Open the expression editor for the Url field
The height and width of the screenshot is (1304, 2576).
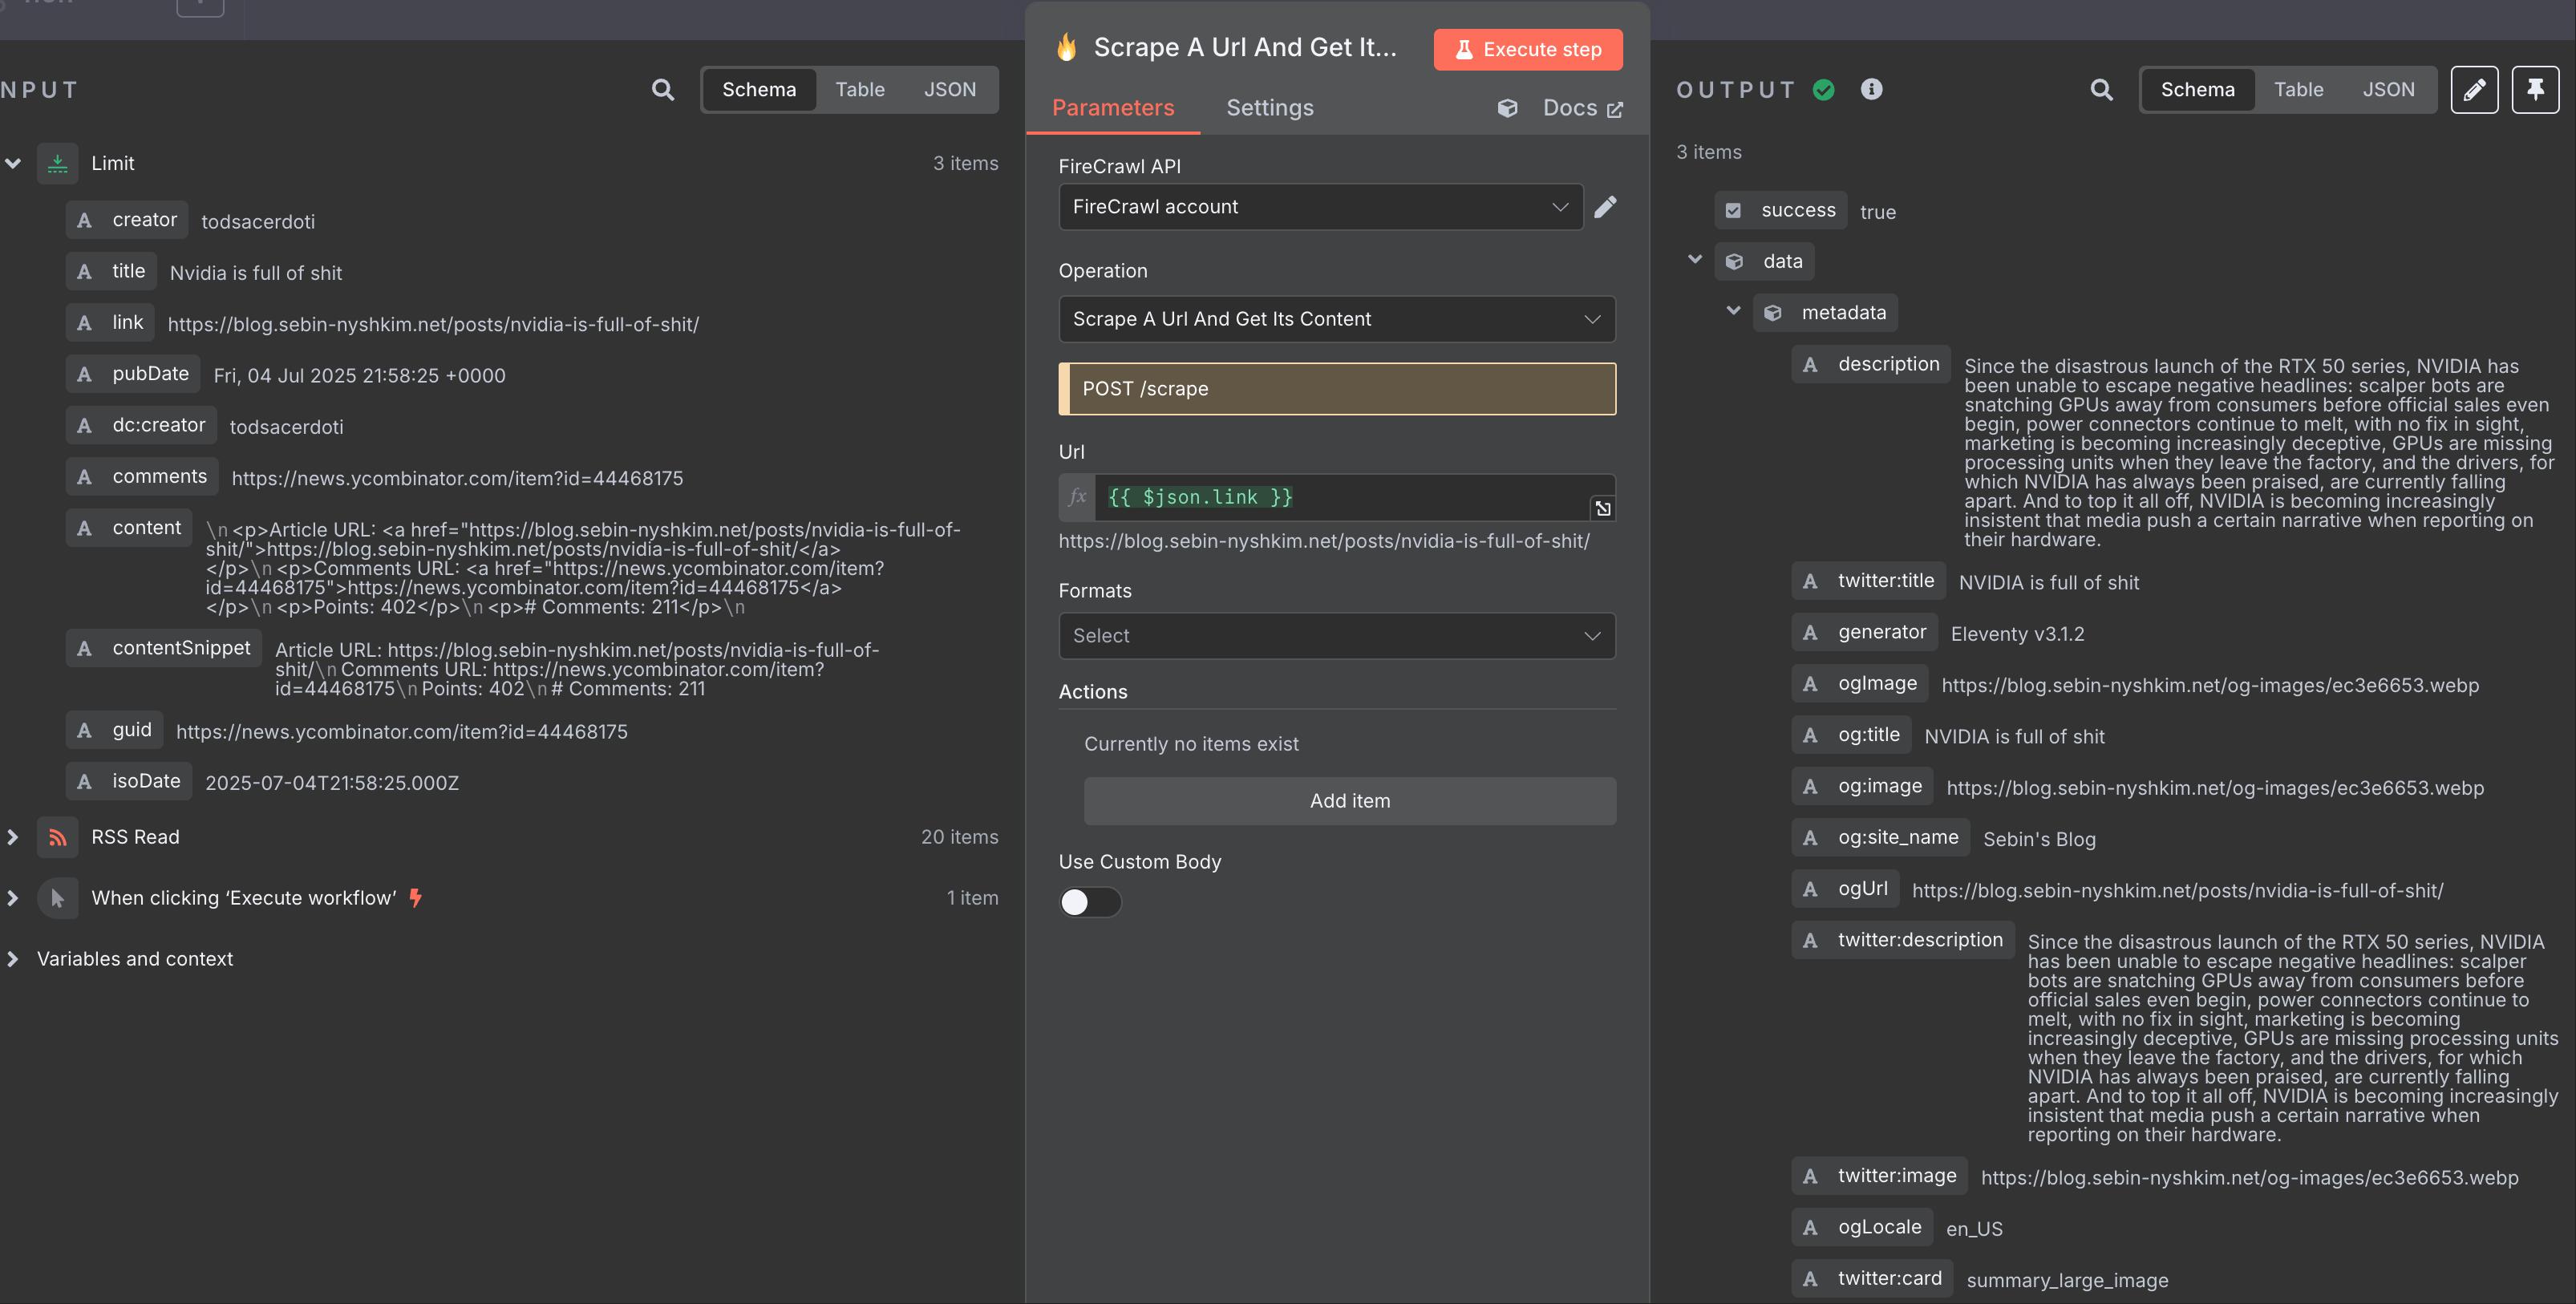point(1603,509)
